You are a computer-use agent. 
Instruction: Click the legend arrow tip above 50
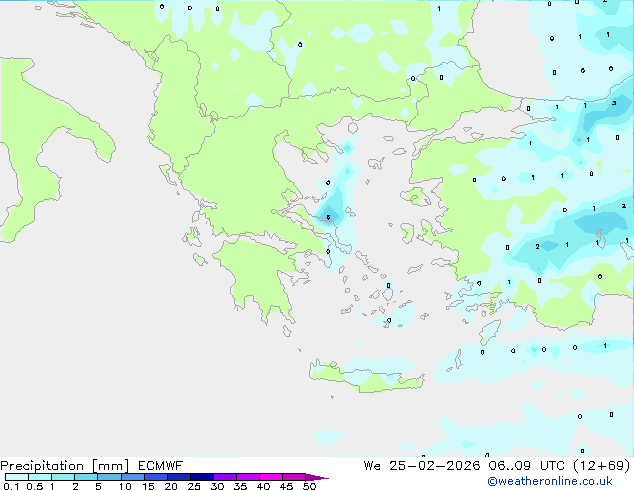pyautogui.click(x=317, y=477)
